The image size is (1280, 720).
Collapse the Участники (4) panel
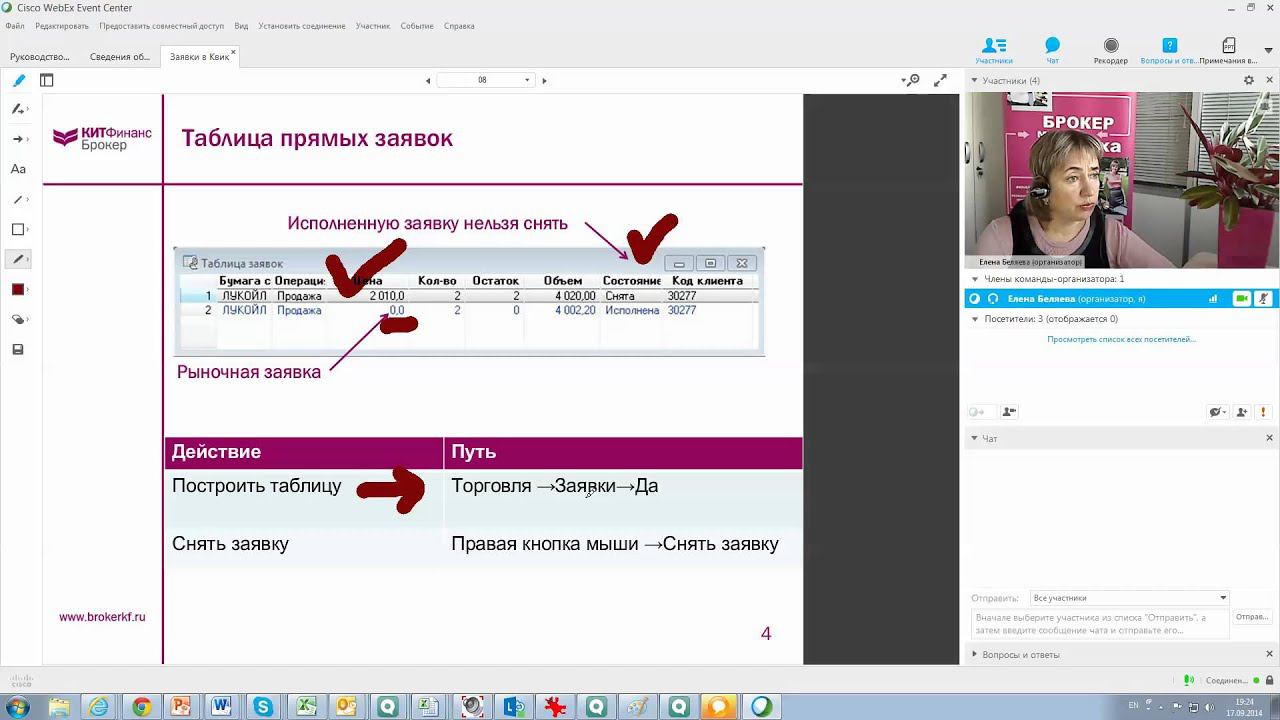pyautogui.click(x=974, y=80)
